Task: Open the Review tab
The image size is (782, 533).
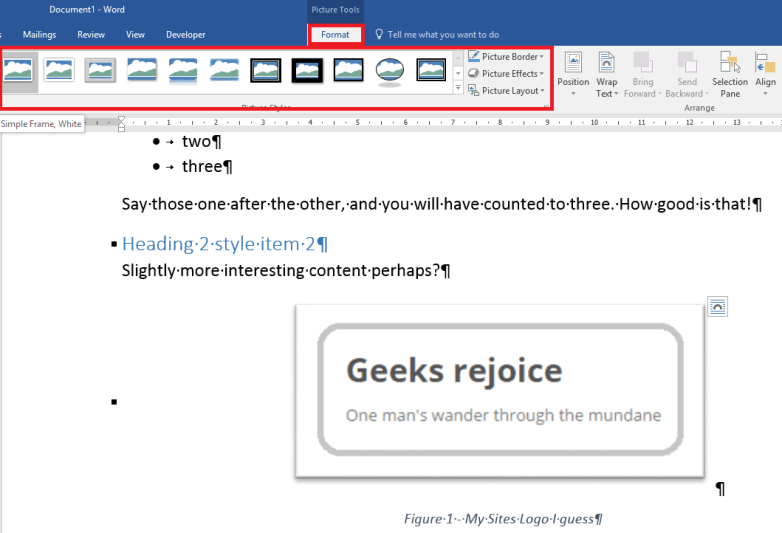Action: pyautogui.click(x=91, y=35)
